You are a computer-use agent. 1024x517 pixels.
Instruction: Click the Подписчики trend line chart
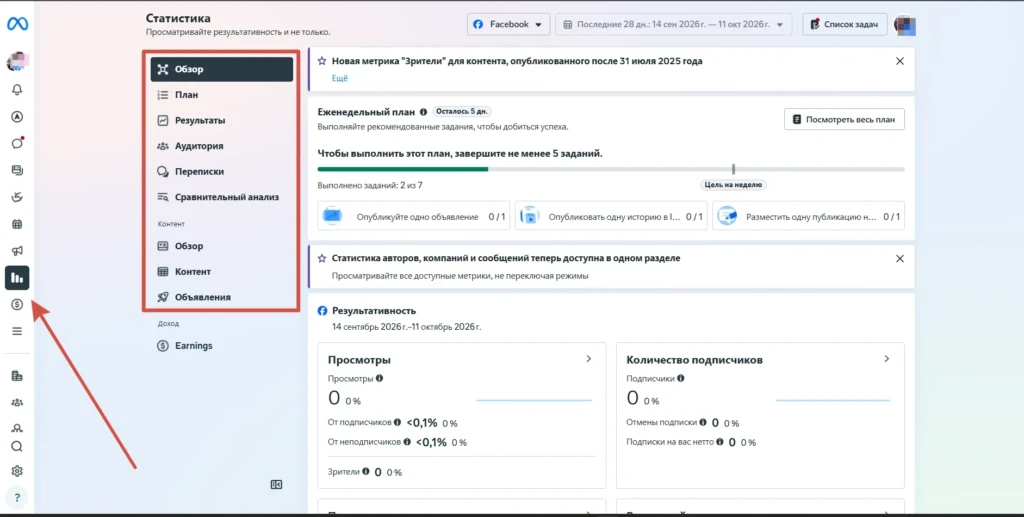tap(832, 400)
